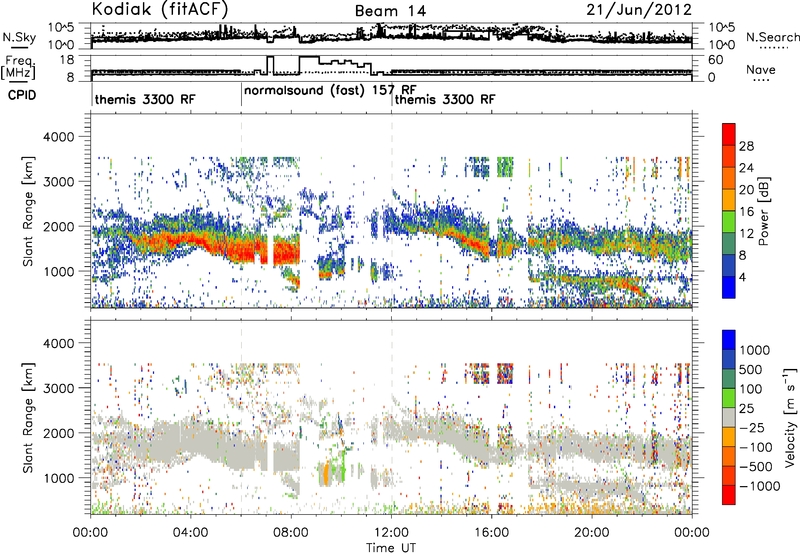The width and height of the screenshot is (800, 554).
Task: Click the frequency trace peak near 08:30
Action: (309, 57)
